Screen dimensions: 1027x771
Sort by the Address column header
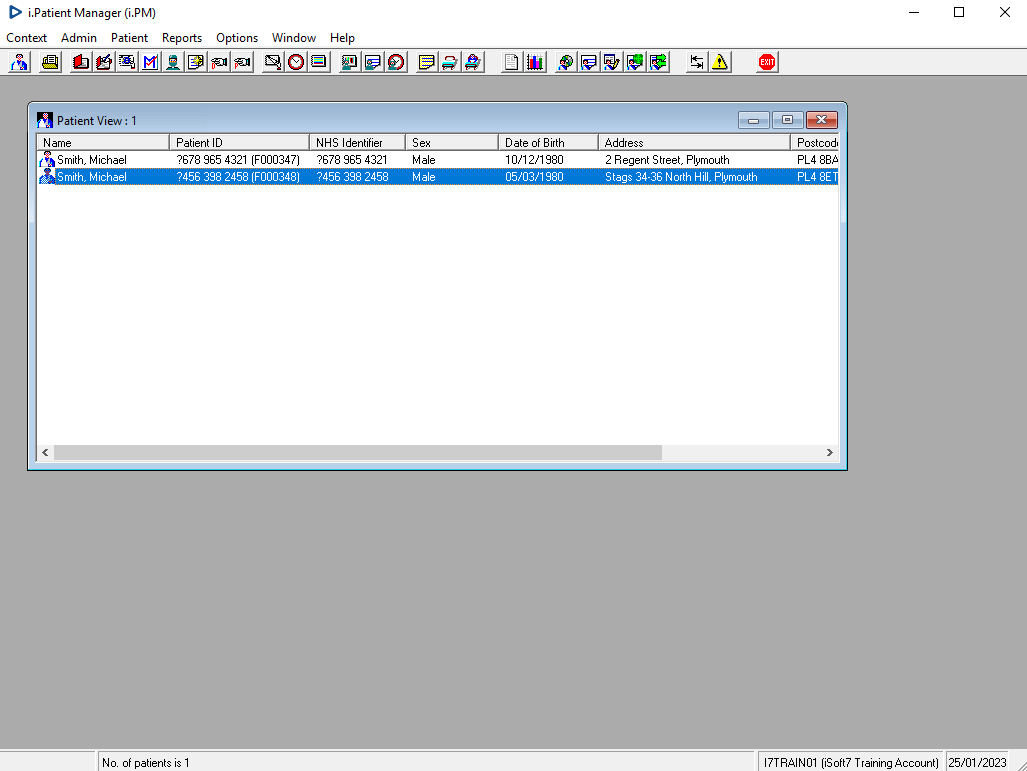pyautogui.click(x=694, y=142)
